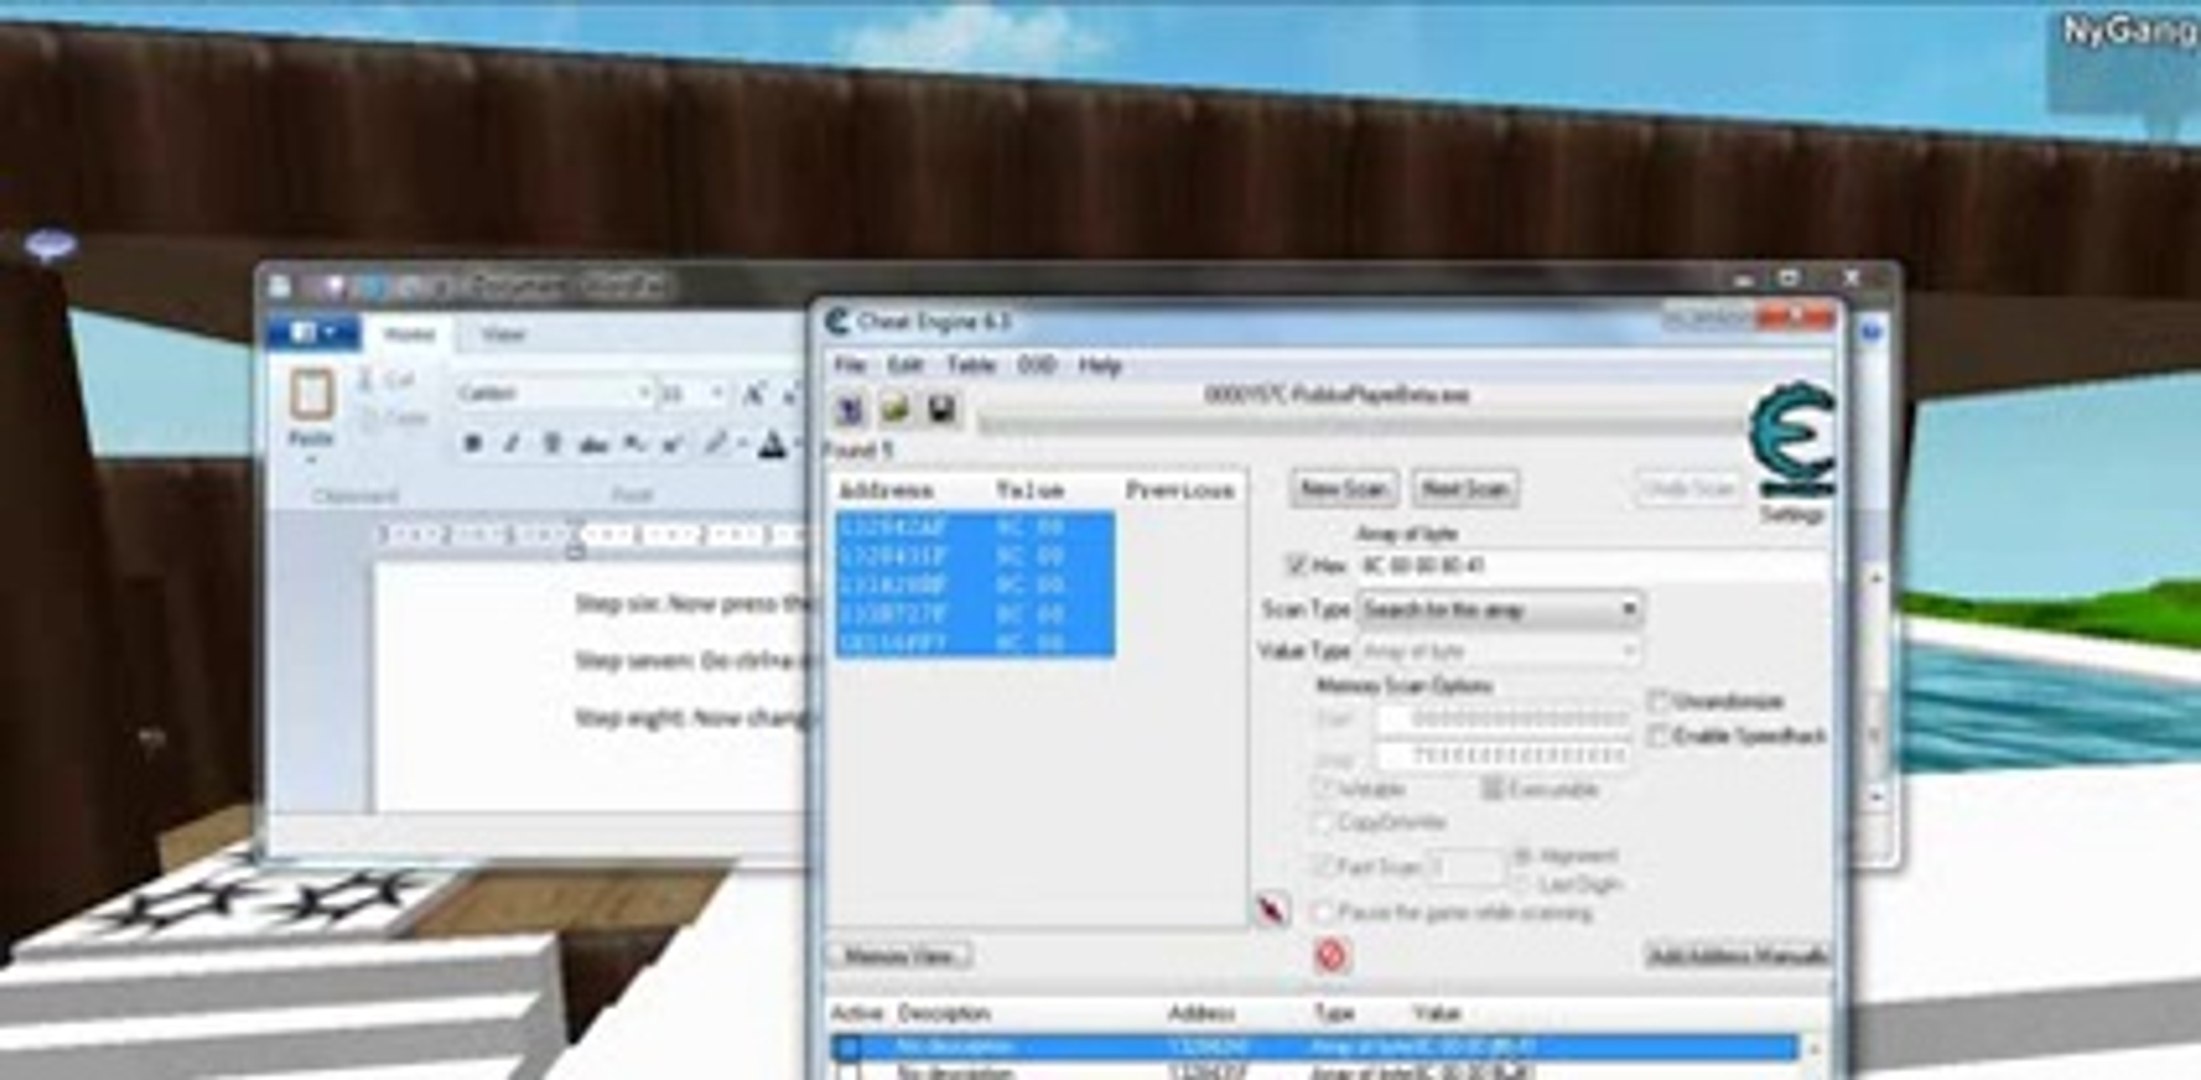Click the text highlight pen icon in WordPad
This screenshot has height=1080, width=2201.
(x=716, y=443)
